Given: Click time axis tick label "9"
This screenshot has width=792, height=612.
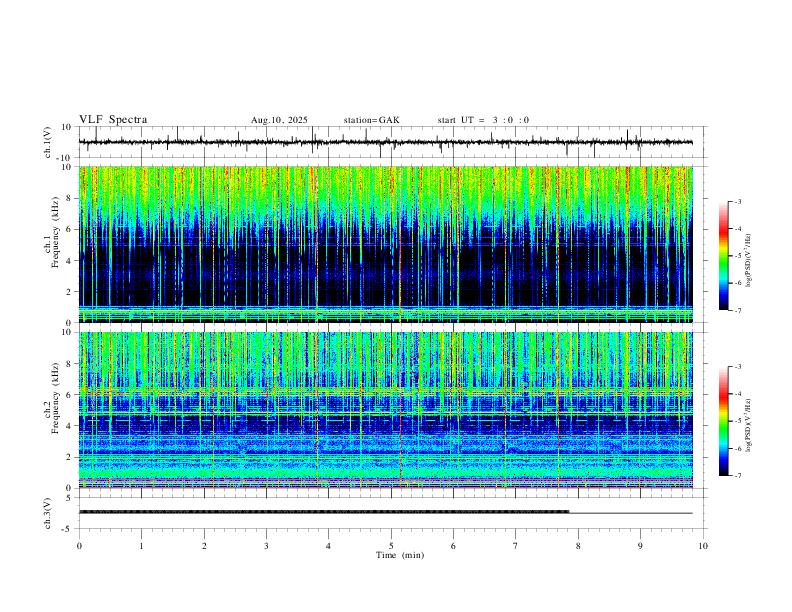Looking at the screenshot, I should pyautogui.click(x=640, y=546).
